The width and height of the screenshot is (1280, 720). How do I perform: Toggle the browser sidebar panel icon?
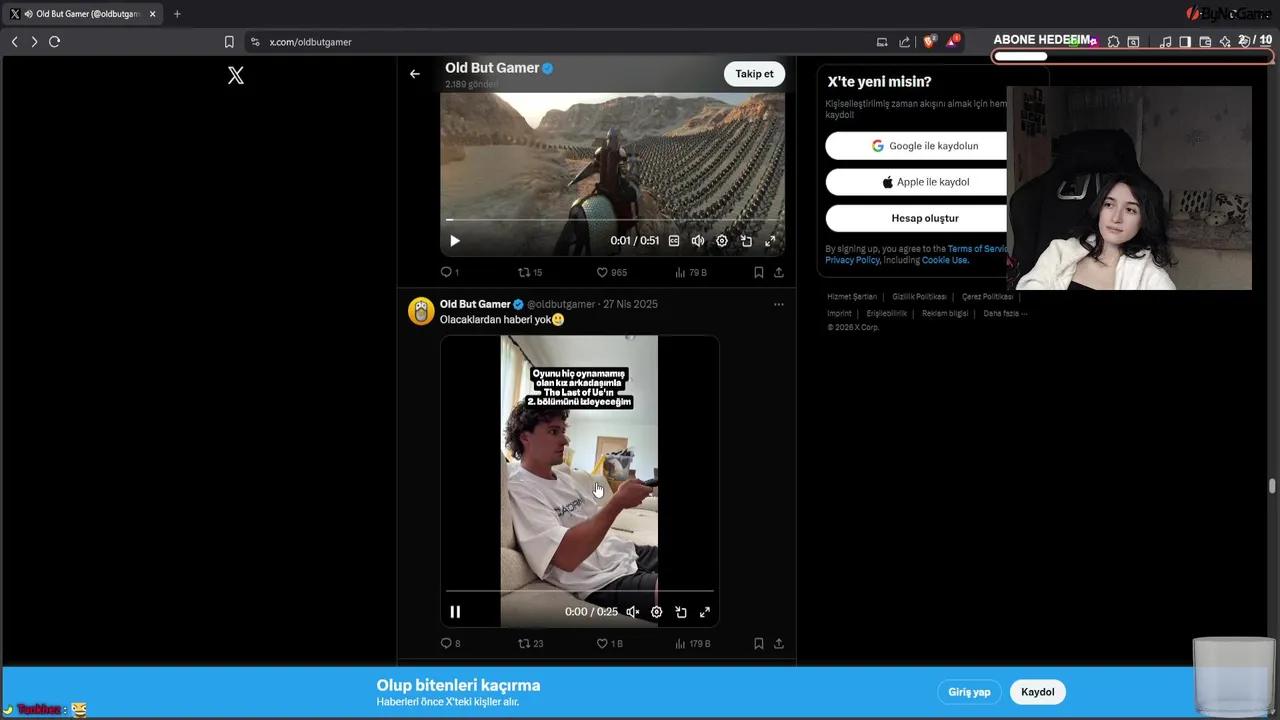tap(1185, 42)
